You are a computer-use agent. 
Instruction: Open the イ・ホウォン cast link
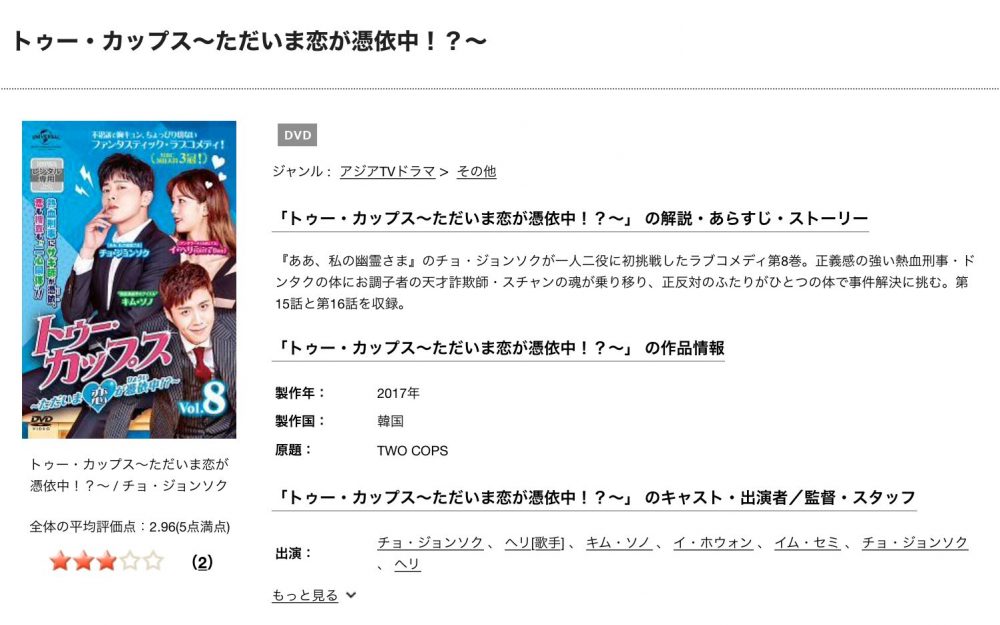pos(713,543)
